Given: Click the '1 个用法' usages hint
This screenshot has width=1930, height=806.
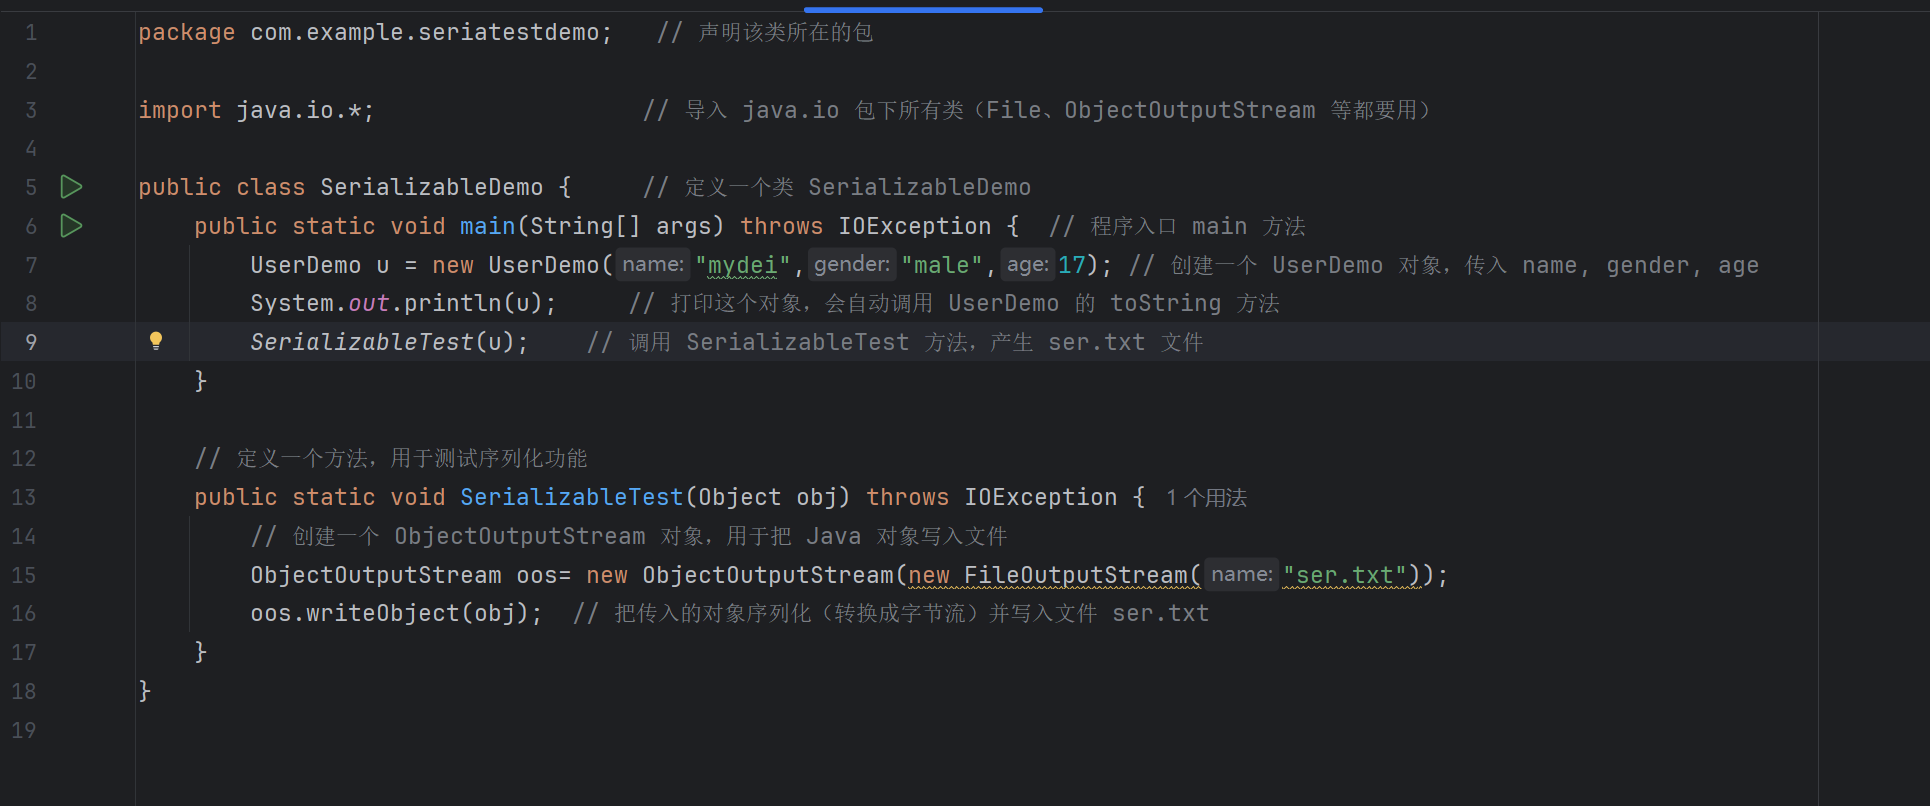Looking at the screenshot, I should (x=1206, y=498).
